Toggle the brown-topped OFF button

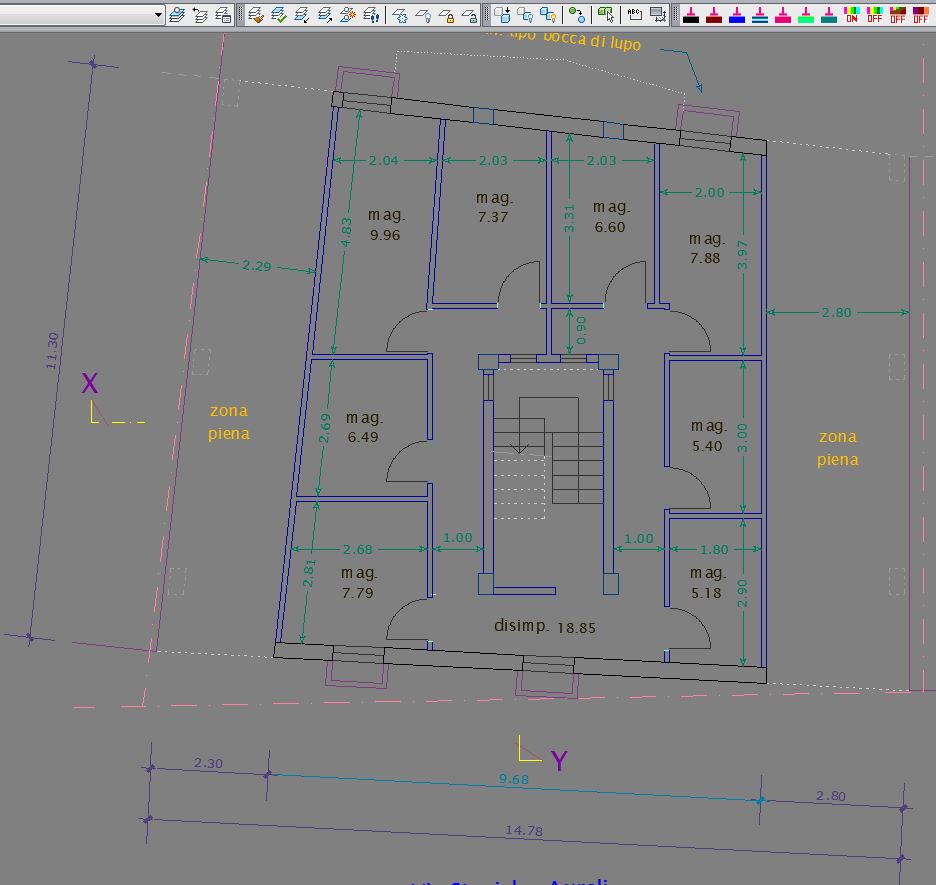coord(898,15)
